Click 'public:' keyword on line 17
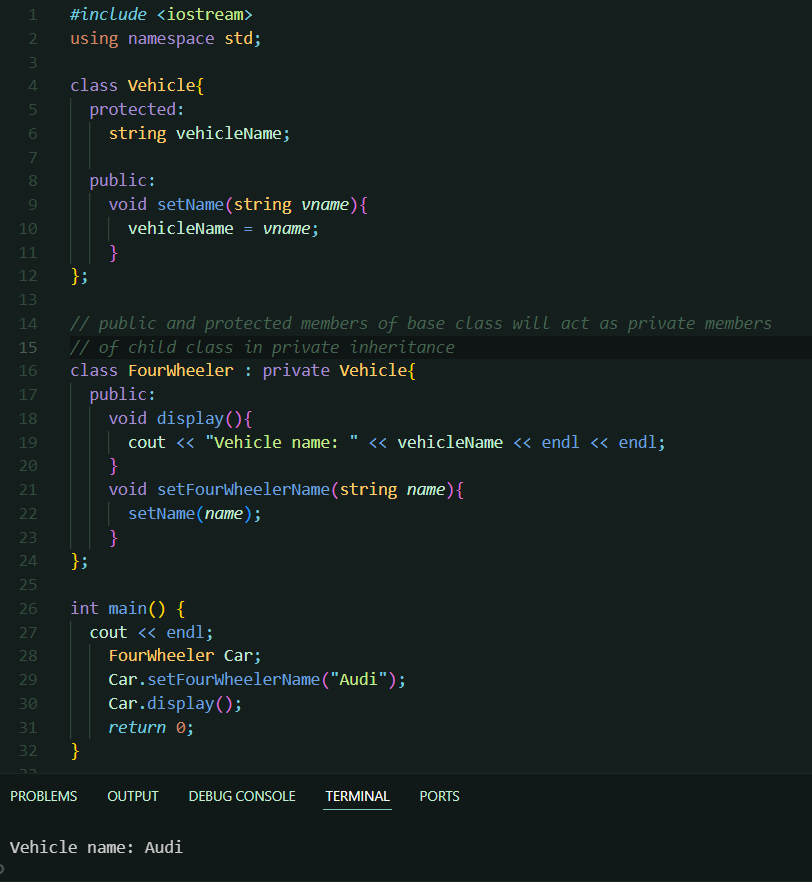This screenshot has height=882, width=812. pos(122,395)
